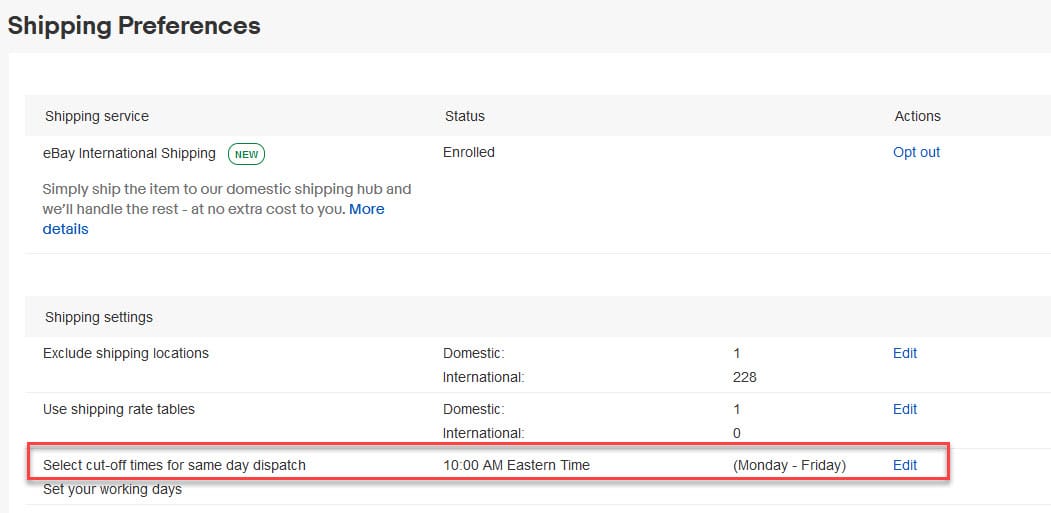The height and width of the screenshot is (513, 1051).
Task: Click the Set your working days label
Action: pyautogui.click(x=112, y=490)
